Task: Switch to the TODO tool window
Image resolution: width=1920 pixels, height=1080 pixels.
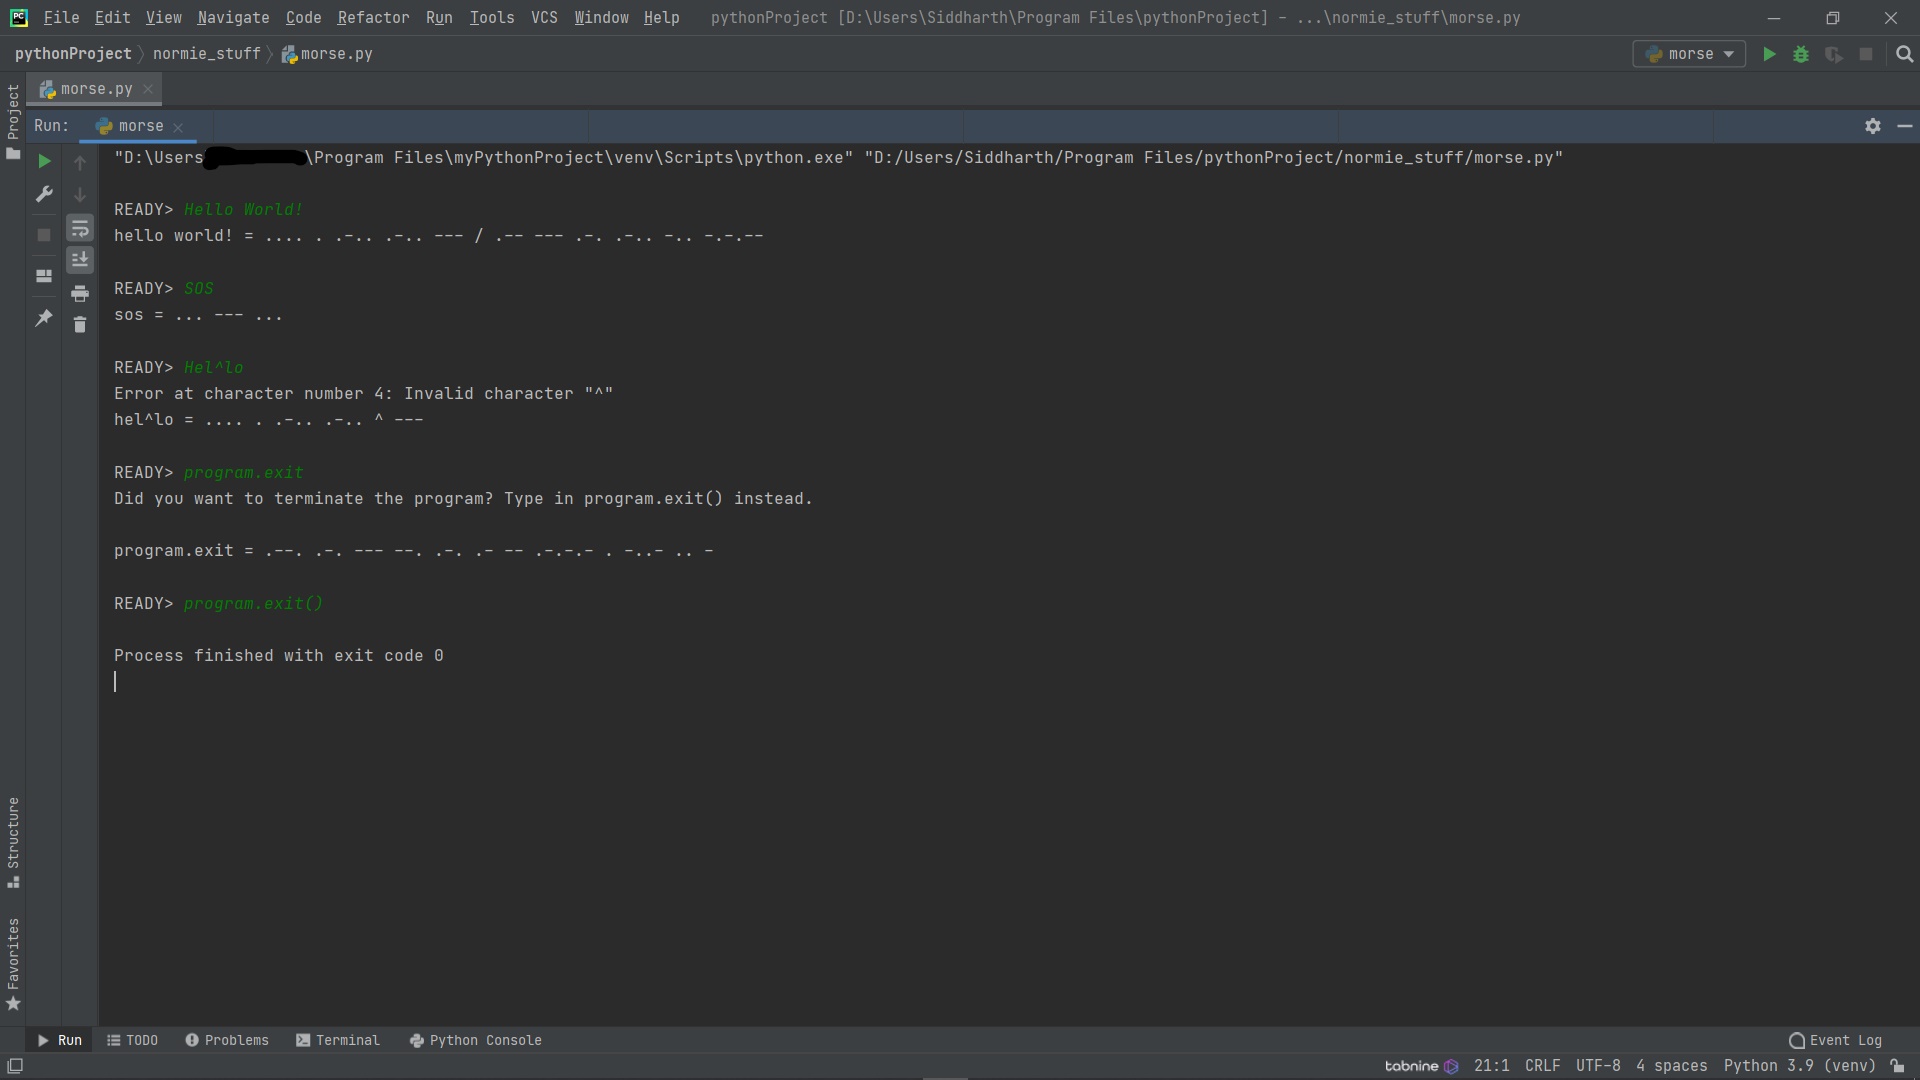Action: click(x=132, y=1040)
